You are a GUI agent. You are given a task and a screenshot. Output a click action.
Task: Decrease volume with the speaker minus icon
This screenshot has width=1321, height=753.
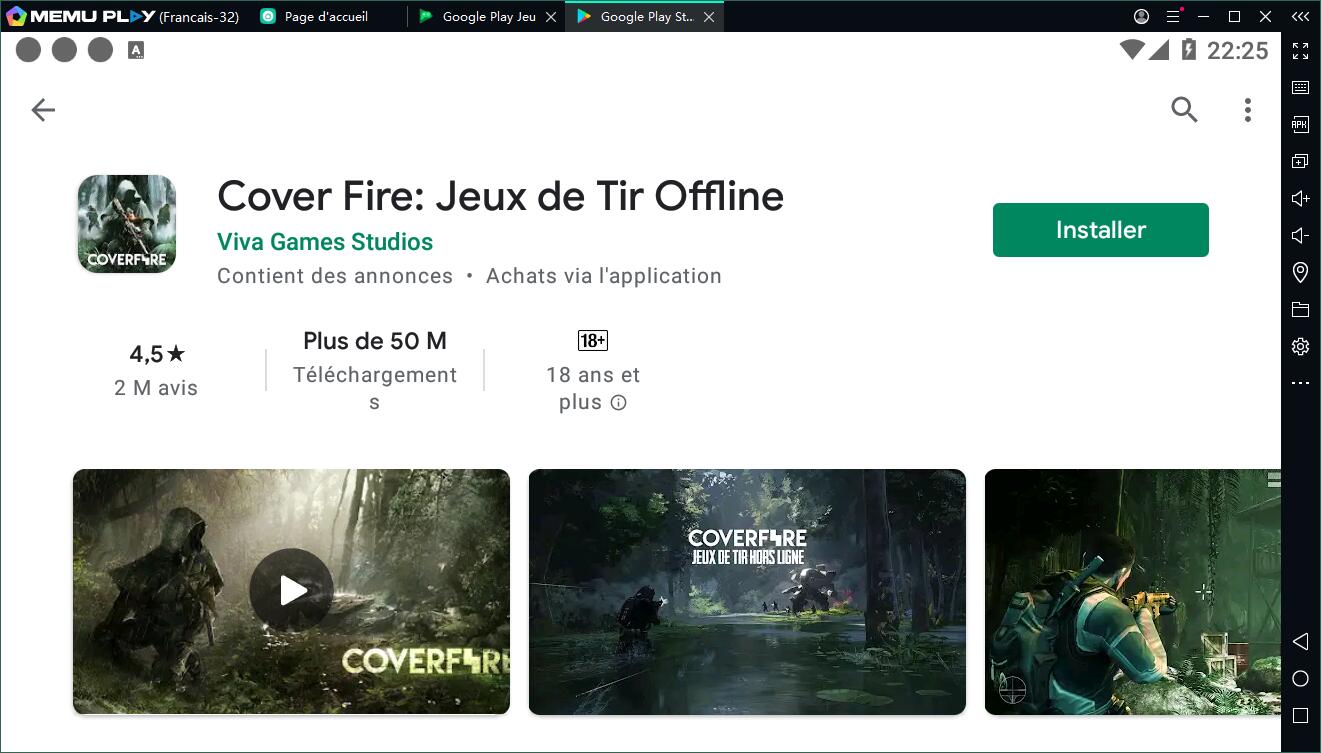tap(1300, 236)
